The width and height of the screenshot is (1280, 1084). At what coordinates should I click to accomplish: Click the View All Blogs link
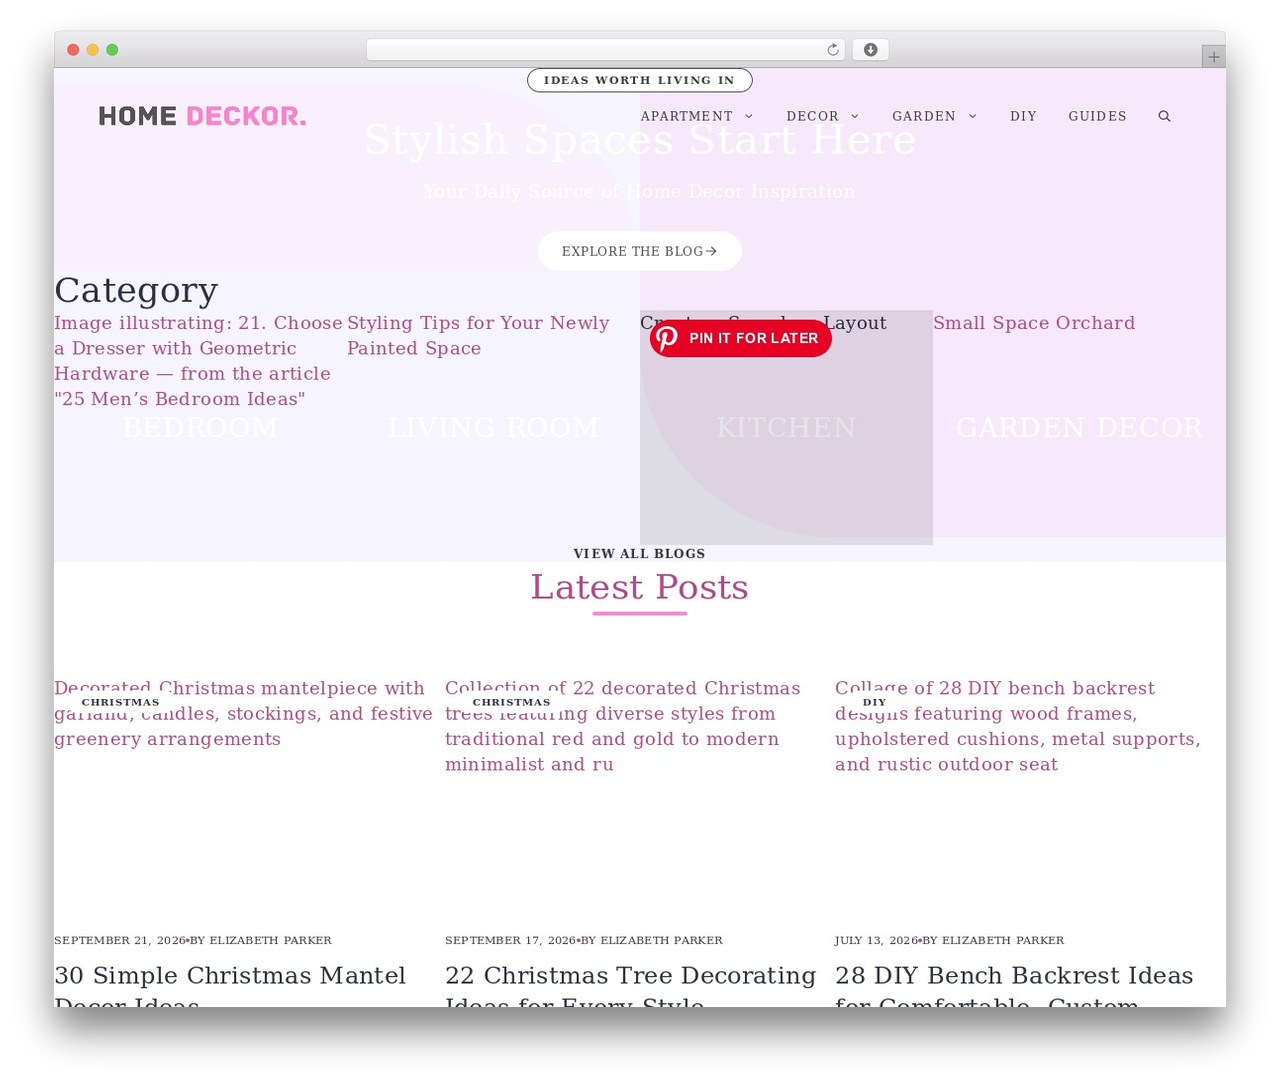click(640, 553)
